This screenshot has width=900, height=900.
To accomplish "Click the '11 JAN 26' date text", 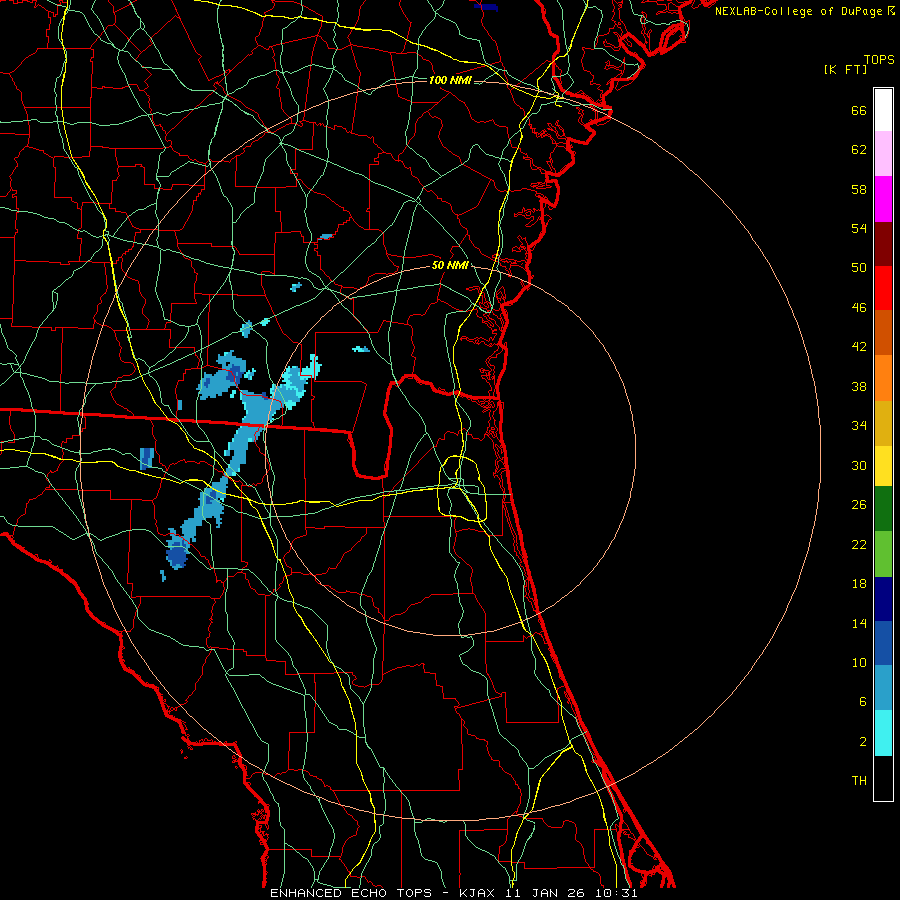I will click(x=547, y=893).
